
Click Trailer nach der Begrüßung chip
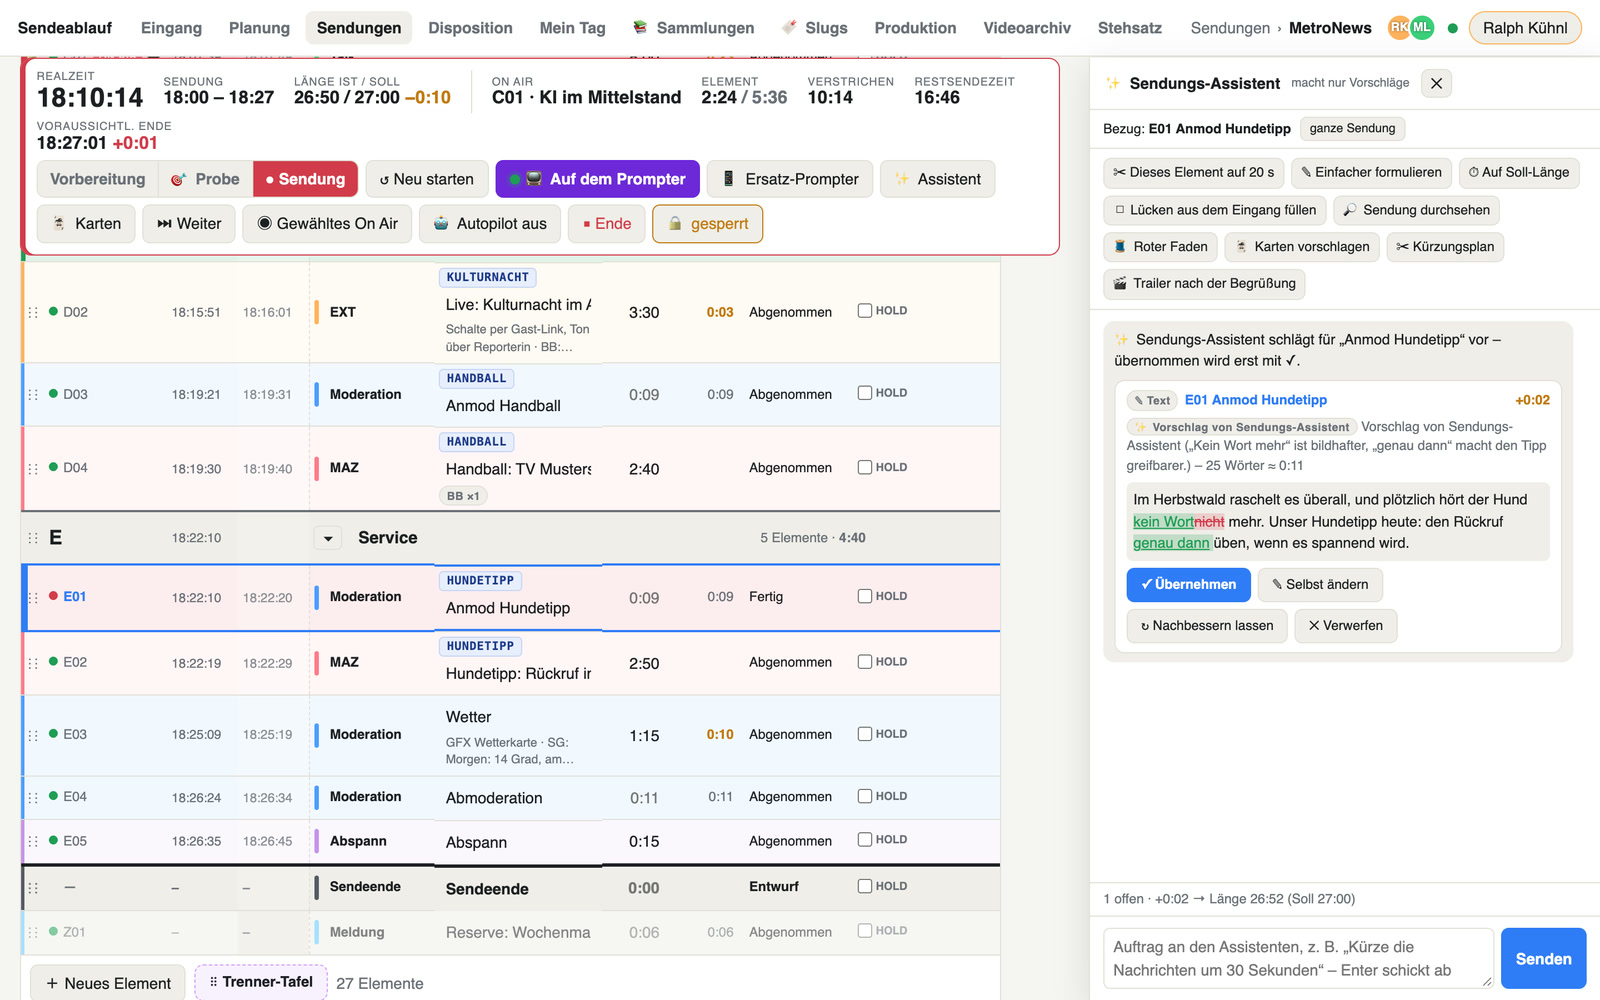click(1204, 284)
